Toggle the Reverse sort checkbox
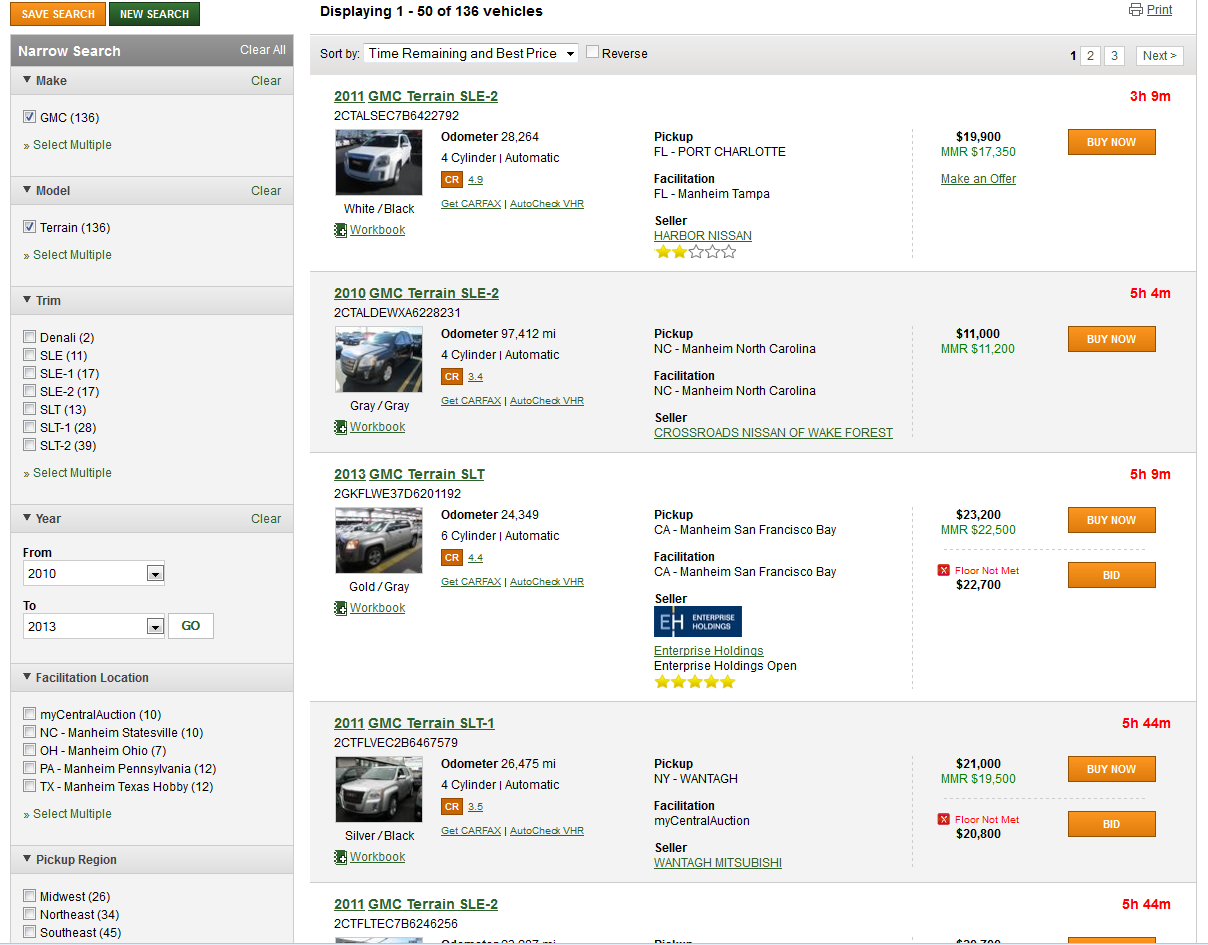Image resolution: width=1208 pixels, height=945 pixels. [593, 52]
